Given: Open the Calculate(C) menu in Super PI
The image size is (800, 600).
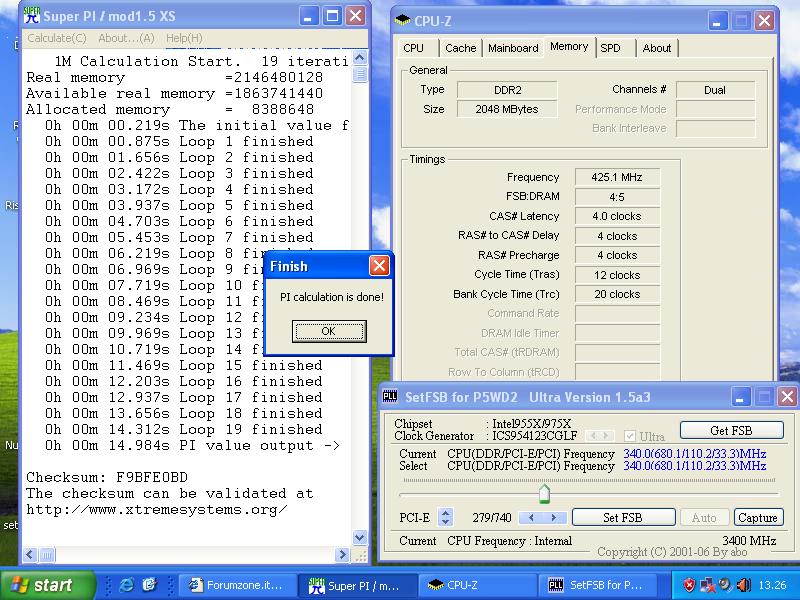Looking at the screenshot, I should pos(57,38).
